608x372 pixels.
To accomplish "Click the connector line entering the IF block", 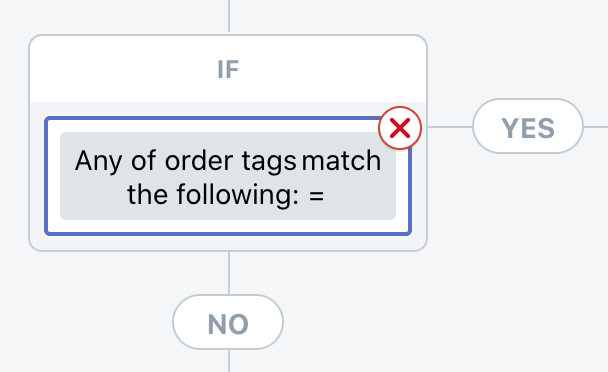I will [229, 16].
